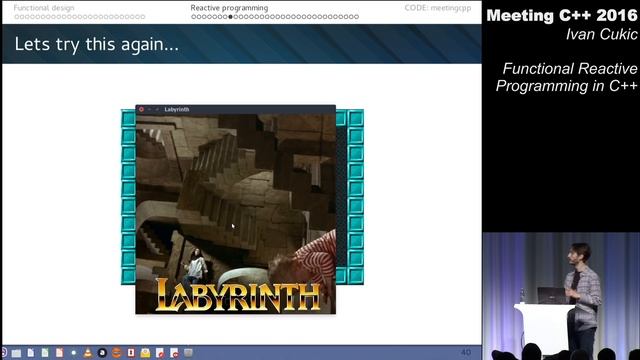Click the slide title 'Lets try this again...'
This screenshot has width=640, height=360.
[x=97, y=44]
